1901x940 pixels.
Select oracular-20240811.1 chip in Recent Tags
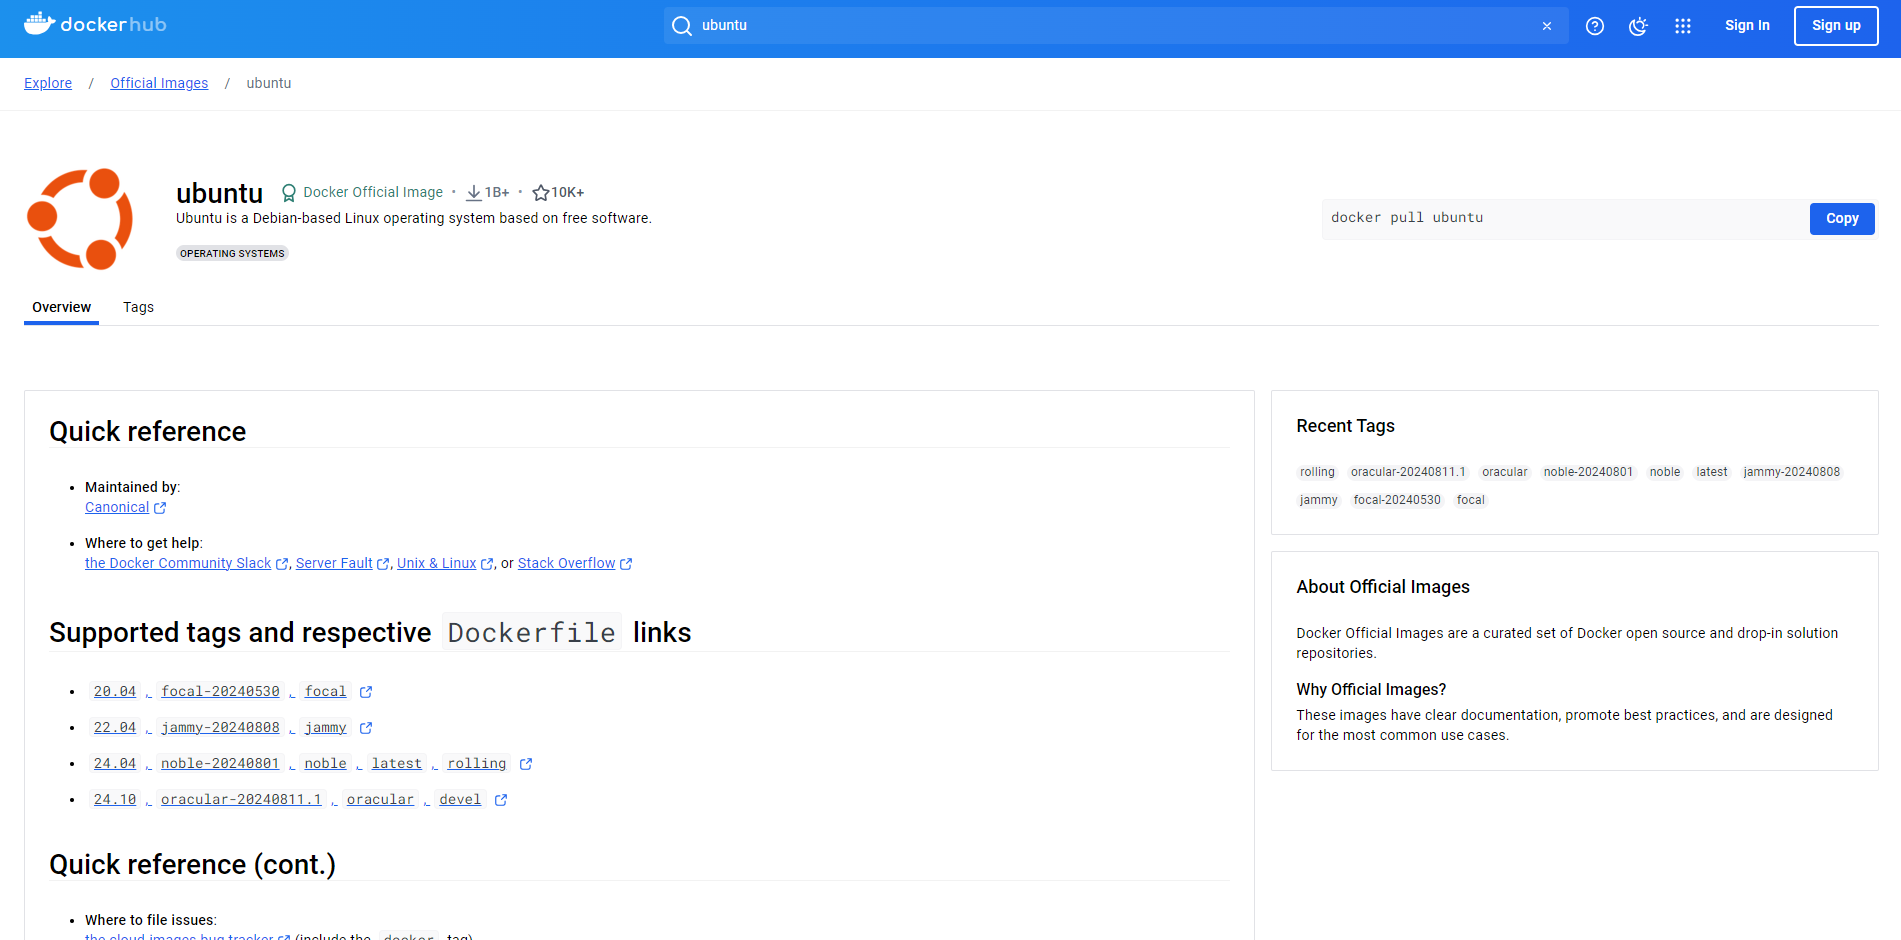pos(1408,472)
